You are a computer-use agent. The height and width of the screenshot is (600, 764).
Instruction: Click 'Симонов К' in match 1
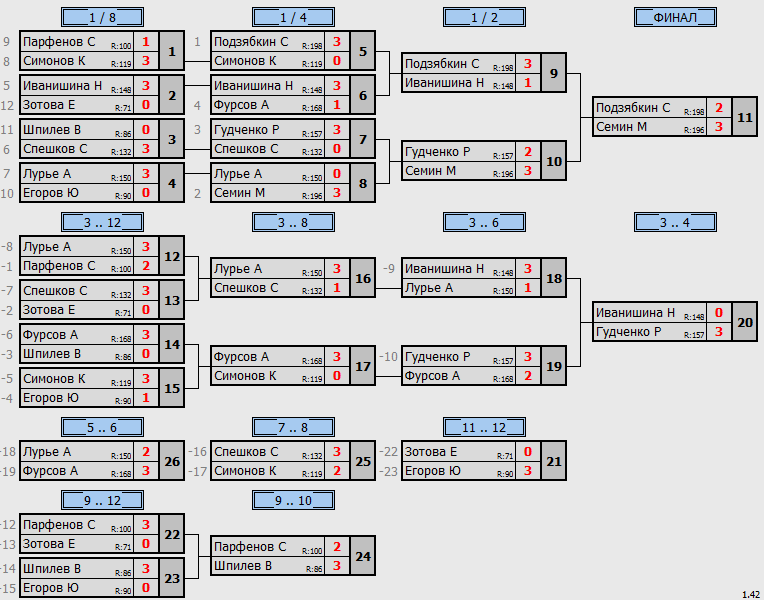pos(54,61)
